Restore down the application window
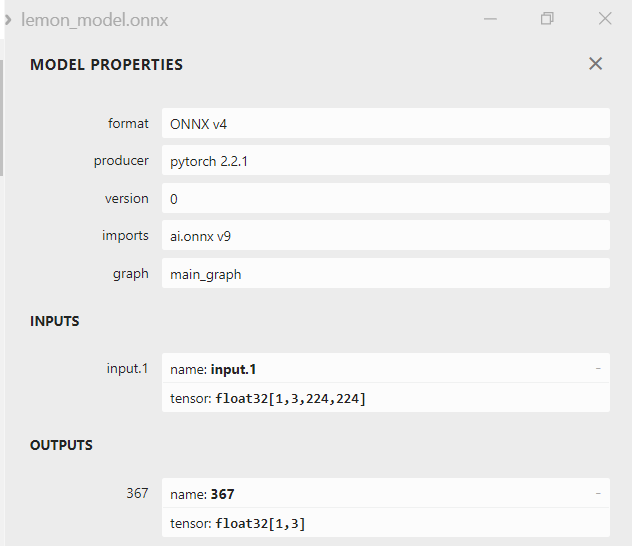Screen dimensions: 632x546 point(547,18)
